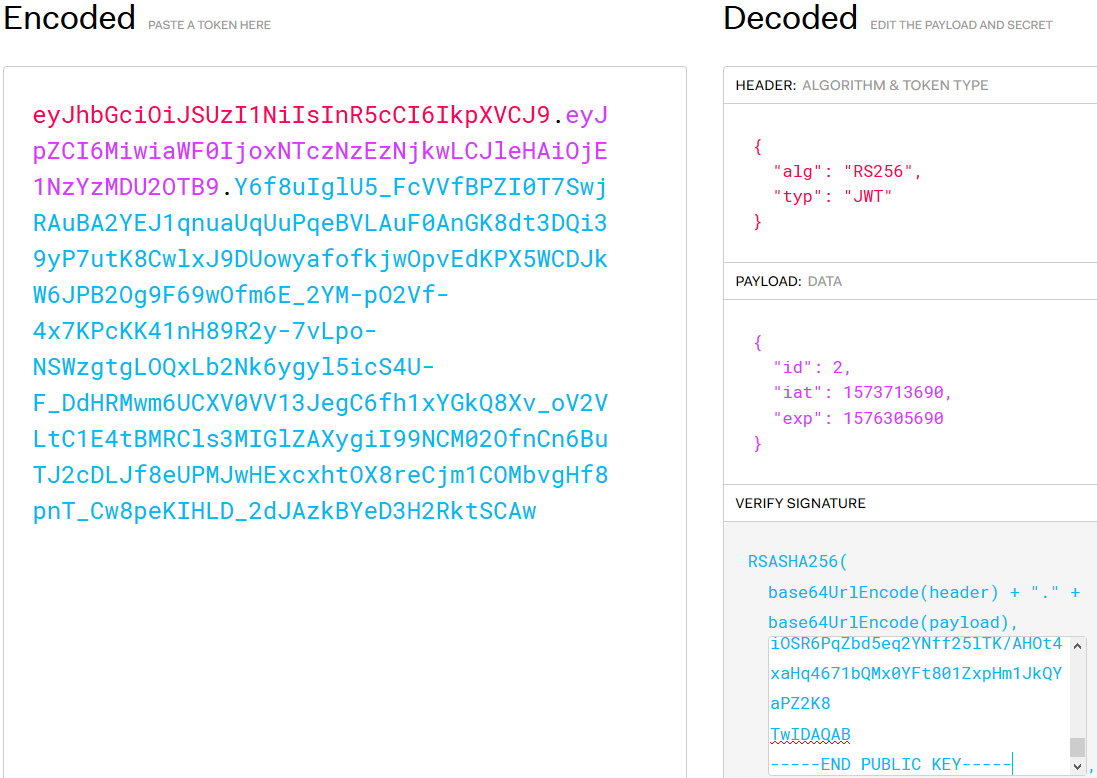1097x778 pixels.
Task: Click the purple payload segment "pZCI6MiwiaWF0IjoxNTczNzEzNjkwLCJleHAiOjE"
Action: (x=320, y=151)
